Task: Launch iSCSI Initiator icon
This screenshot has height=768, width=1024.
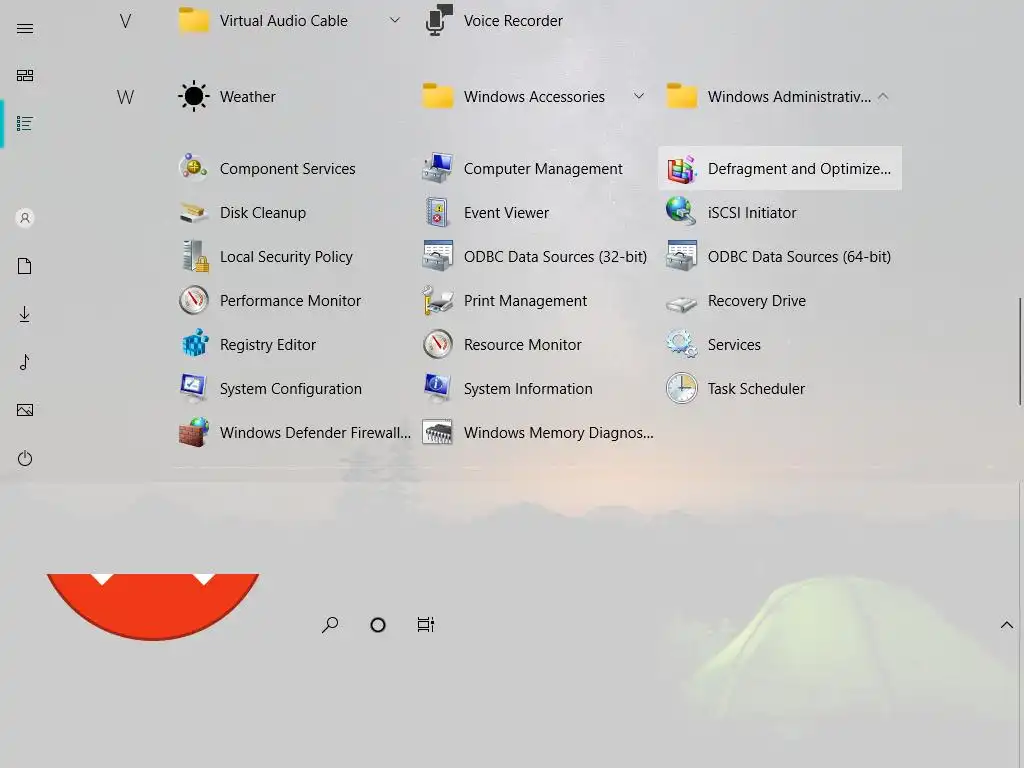Action: coord(681,212)
